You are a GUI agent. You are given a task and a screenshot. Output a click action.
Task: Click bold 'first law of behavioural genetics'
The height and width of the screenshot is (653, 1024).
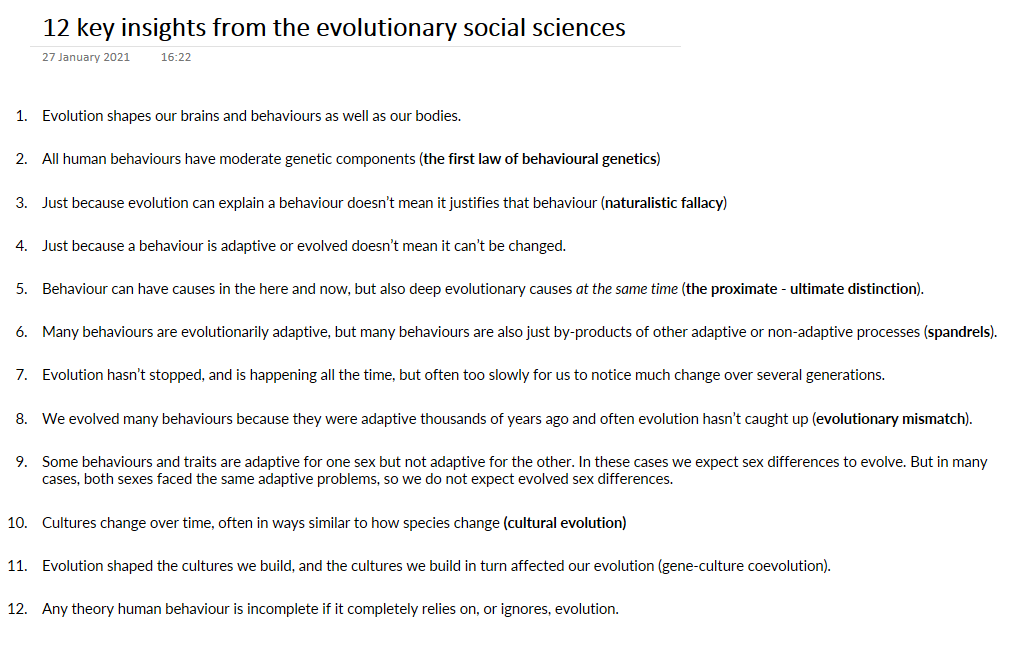(541, 159)
